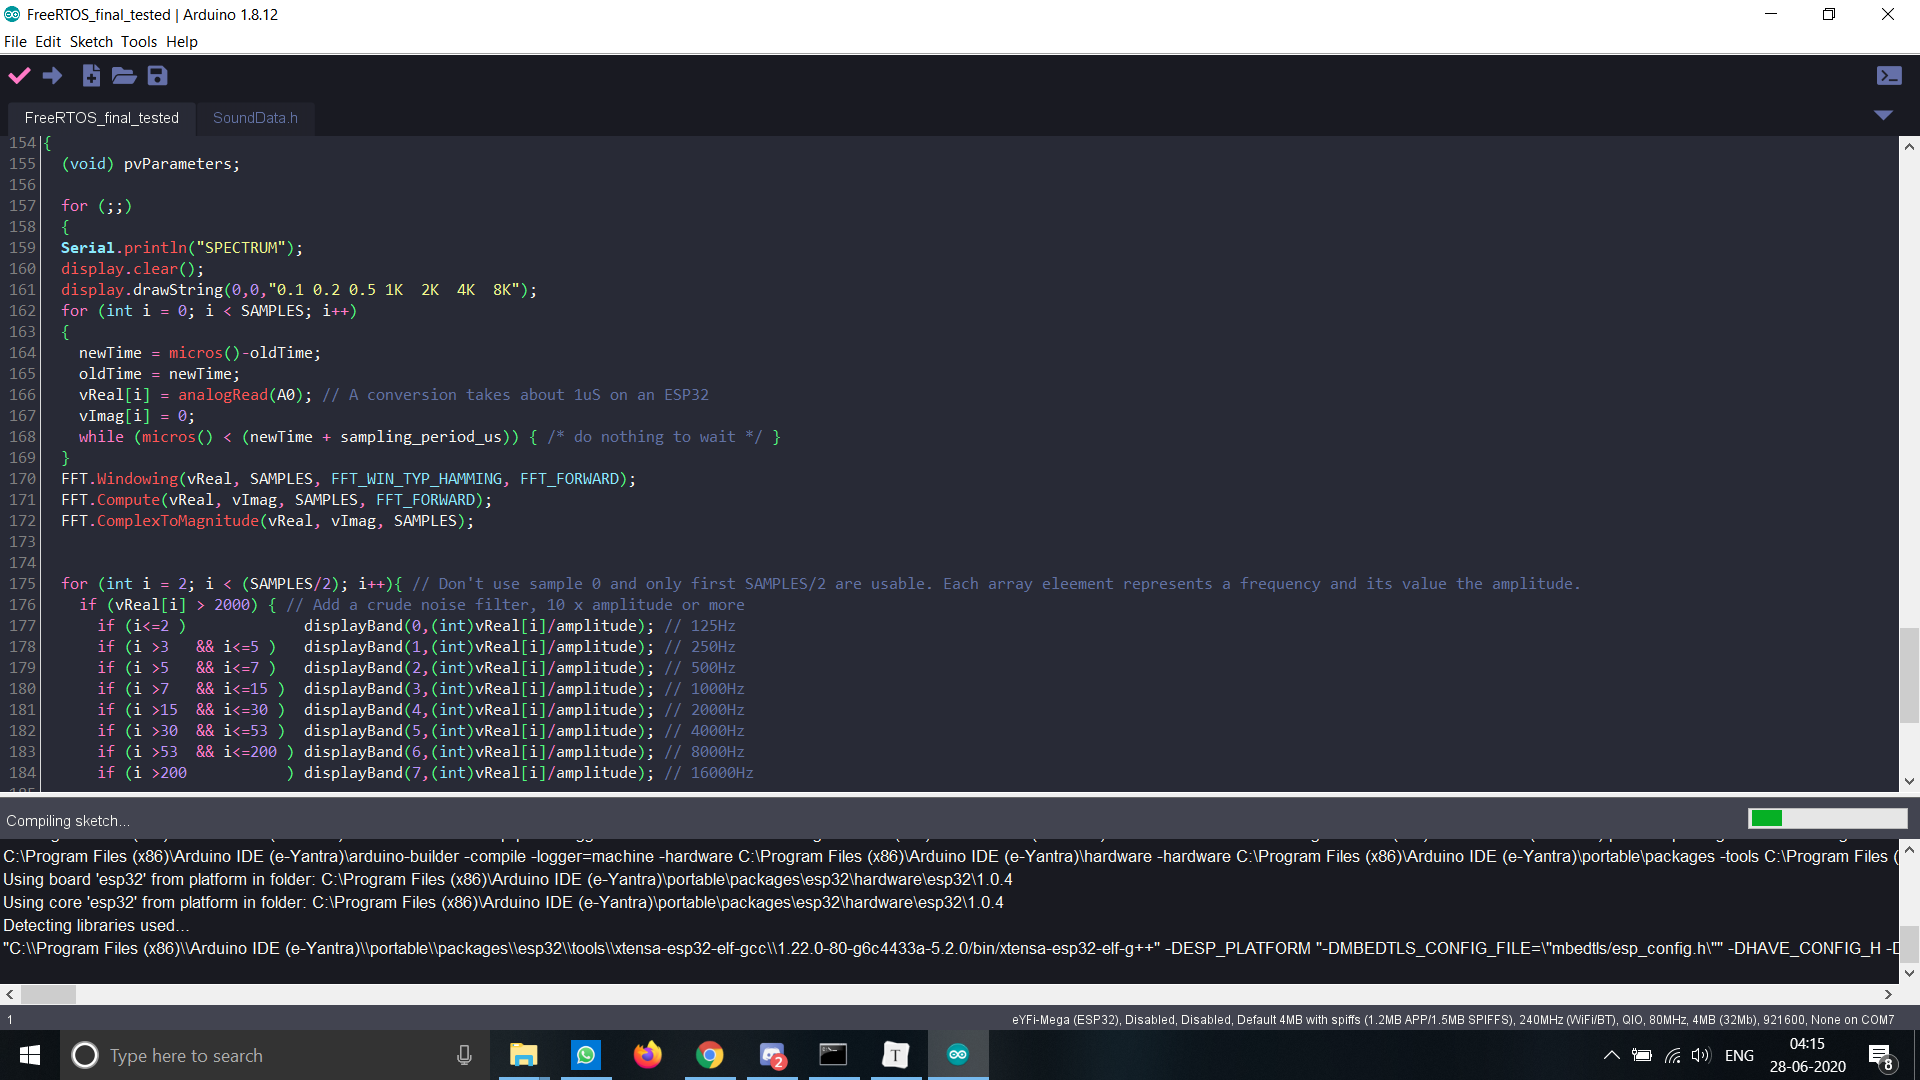This screenshot has height=1080, width=1920.
Task: Open Firefox from the taskbar
Action: [648, 1055]
